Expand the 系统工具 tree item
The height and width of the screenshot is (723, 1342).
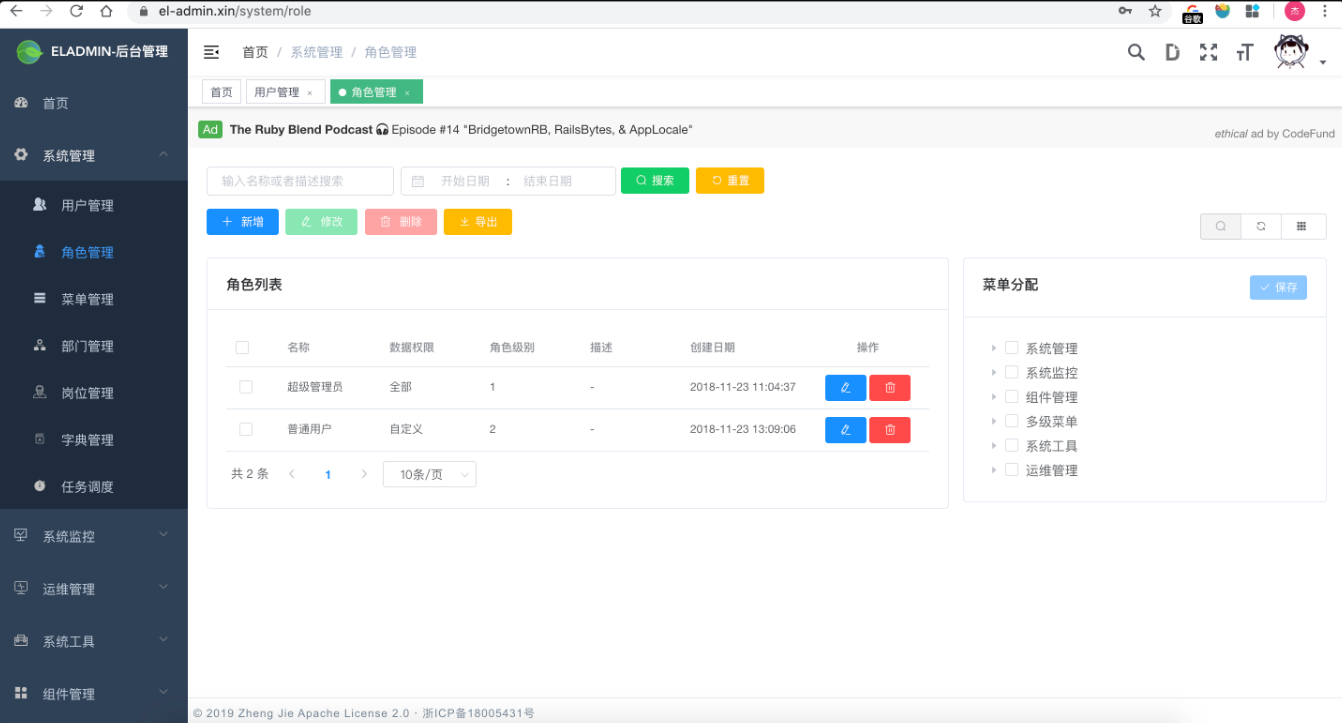[x=992, y=445]
